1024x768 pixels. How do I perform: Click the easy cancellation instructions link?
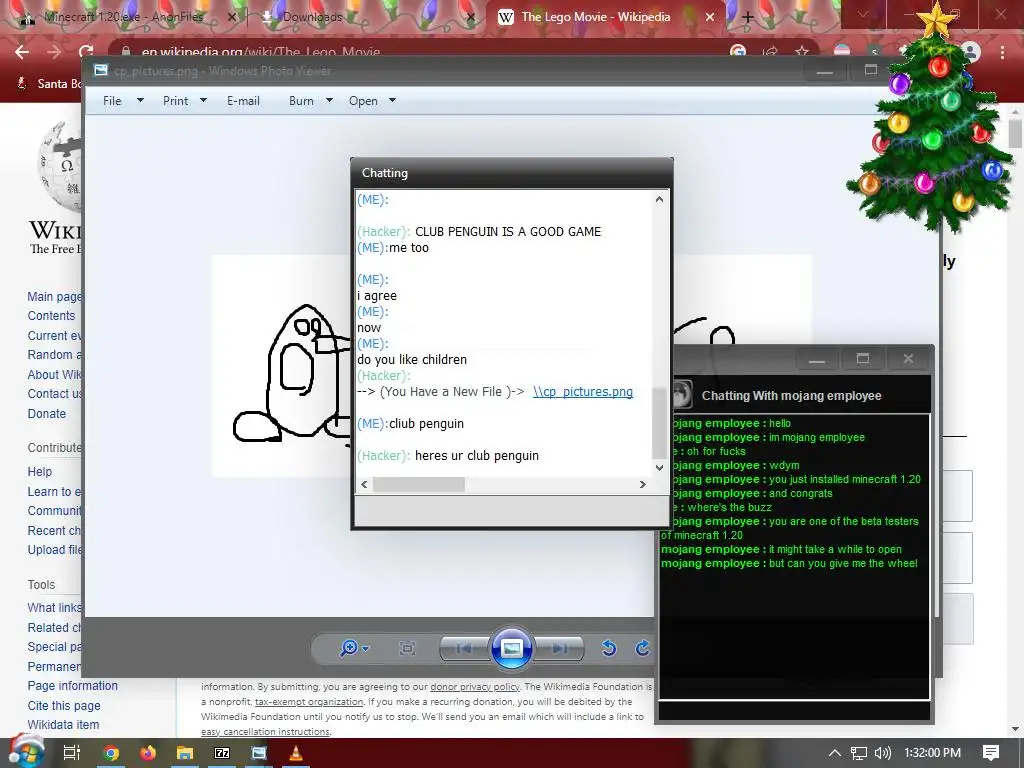tap(265, 732)
